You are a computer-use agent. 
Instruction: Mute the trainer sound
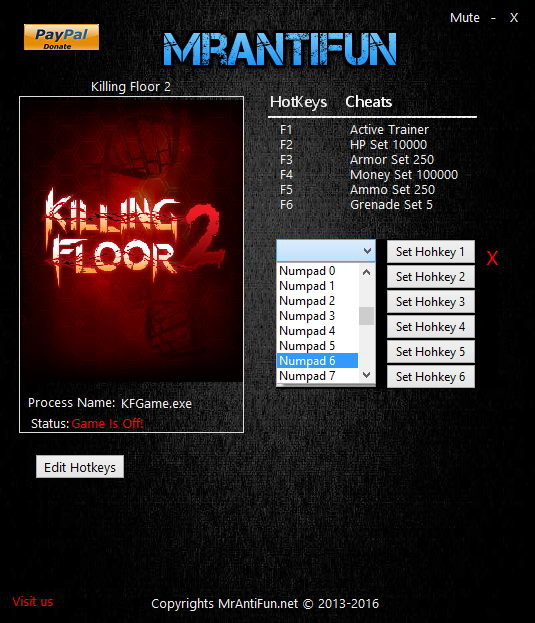pyautogui.click(x=464, y=18)
